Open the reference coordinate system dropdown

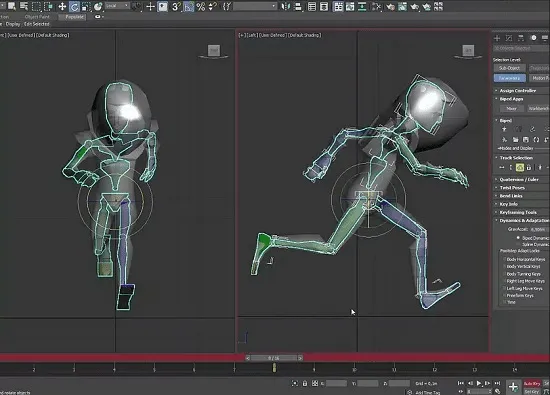117,6
